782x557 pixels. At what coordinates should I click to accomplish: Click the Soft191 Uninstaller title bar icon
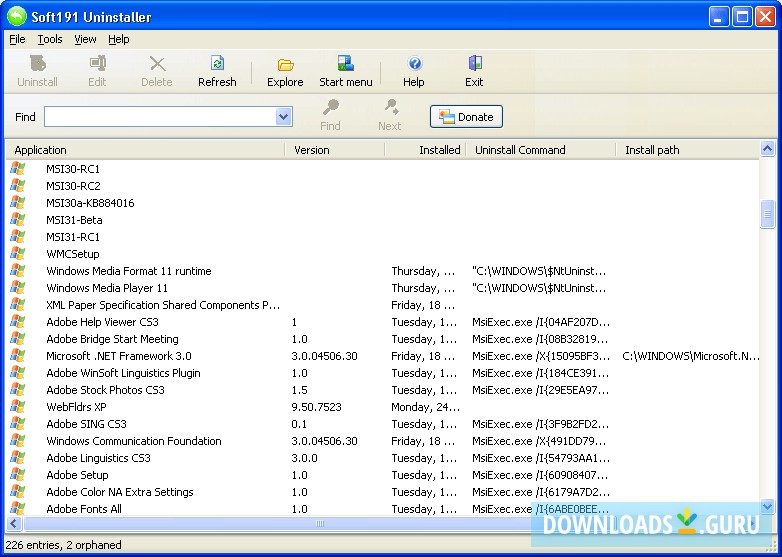(16, 16)
